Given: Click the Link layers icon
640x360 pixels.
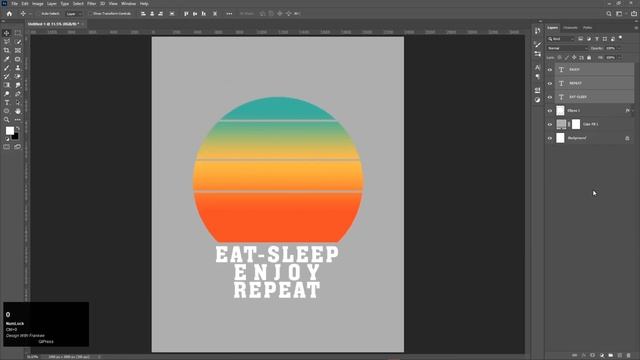Looking at the screenshot, I should click(574, 356).
